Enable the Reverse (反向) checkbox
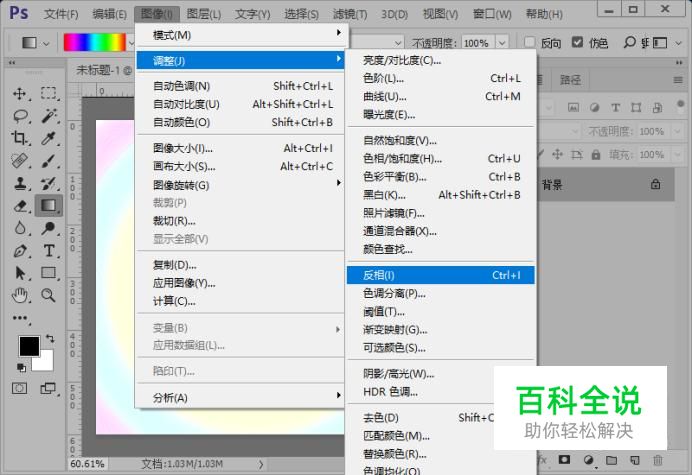Screen dimensions: 692x475 pos(530,42)
